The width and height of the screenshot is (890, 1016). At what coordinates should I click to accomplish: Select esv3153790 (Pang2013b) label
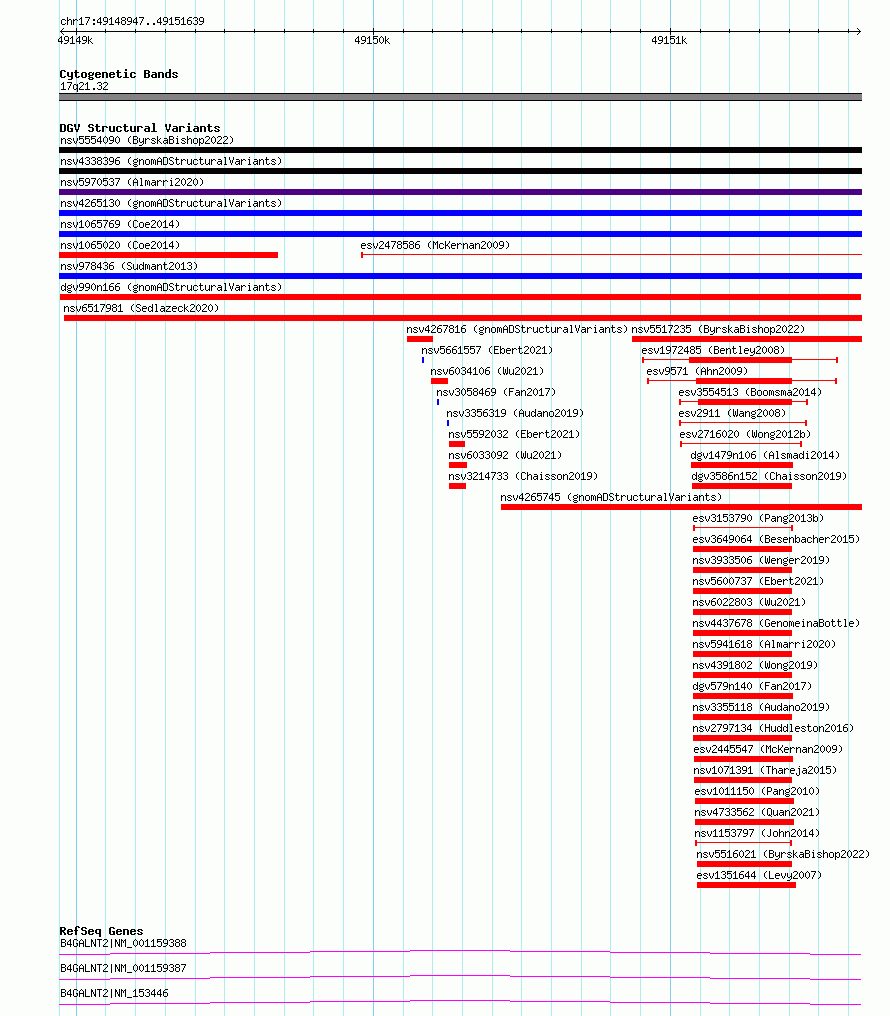click(758, 518)
